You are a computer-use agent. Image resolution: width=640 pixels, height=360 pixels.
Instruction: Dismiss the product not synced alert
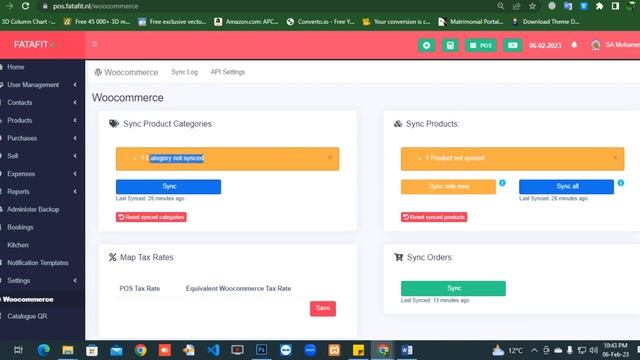coord(615,157)
